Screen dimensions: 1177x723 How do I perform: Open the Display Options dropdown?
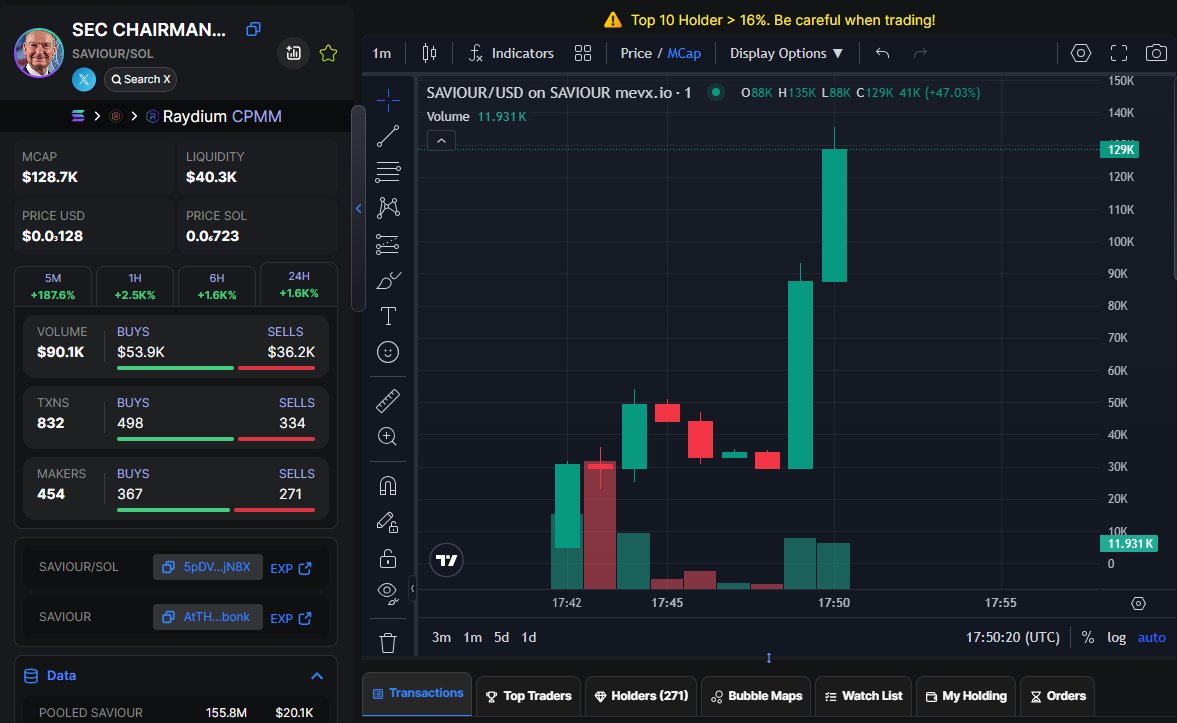pyautogui.click(x=786, y=53)
